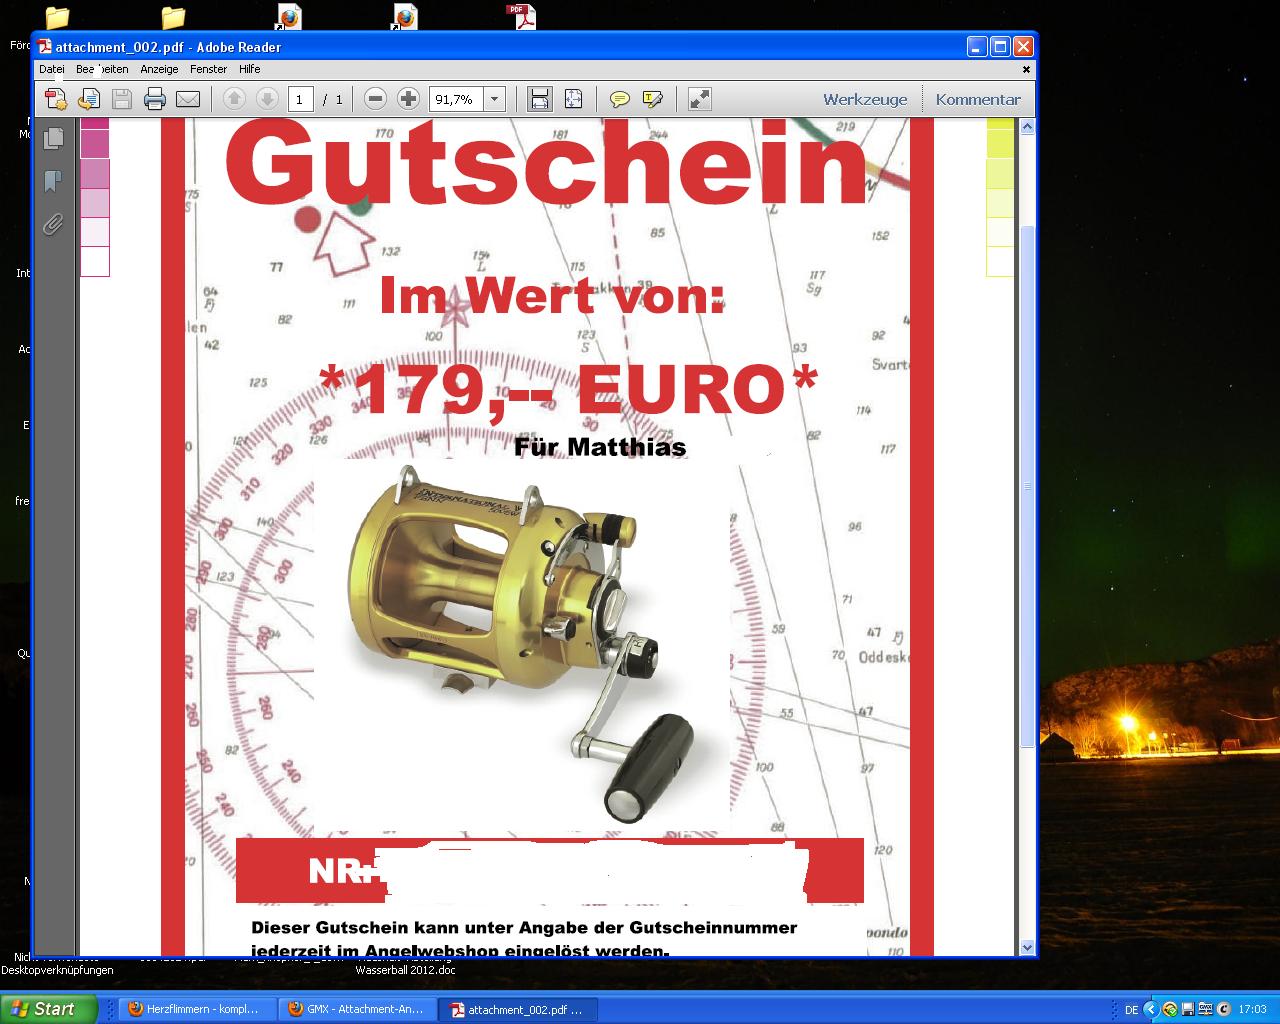Screen dimensions: 1280x1024
Task: Go to previous page arrow
Action: click(234, 99)
